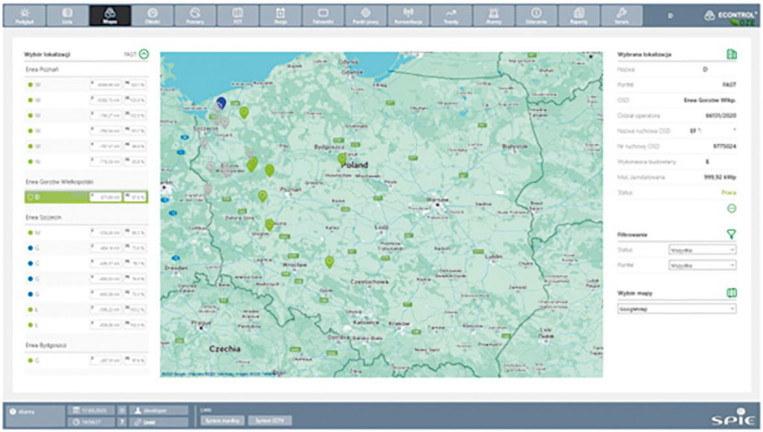Image resolution: width=763 pixels, height=432 pixels.
Task: Select the Raporty toolbar icon
Action: tap(579, 16)
